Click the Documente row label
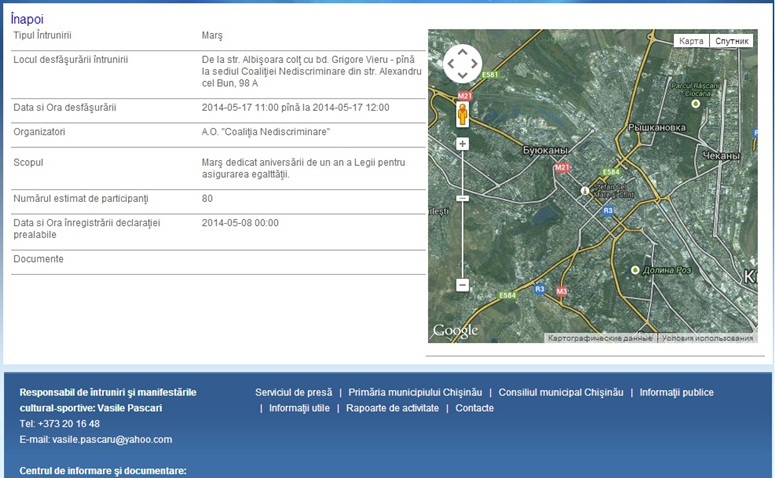 [38, 259]
